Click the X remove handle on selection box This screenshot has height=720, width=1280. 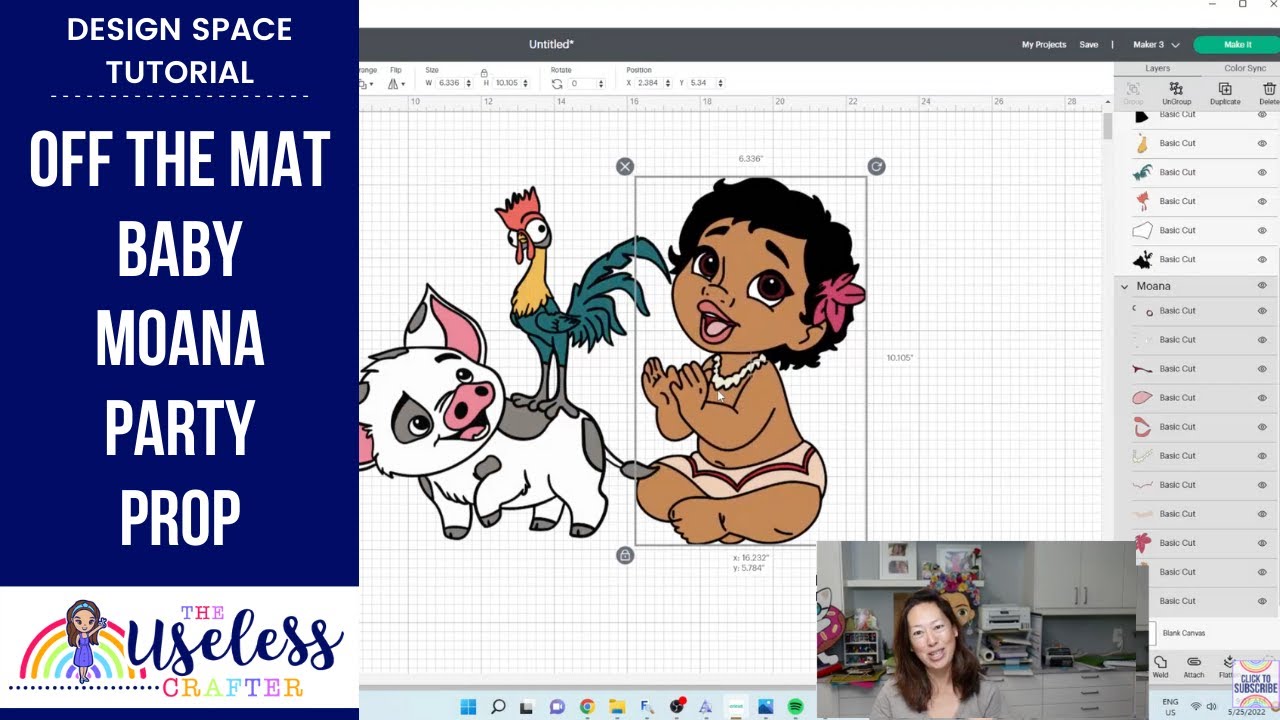click(x=625, y=167)
